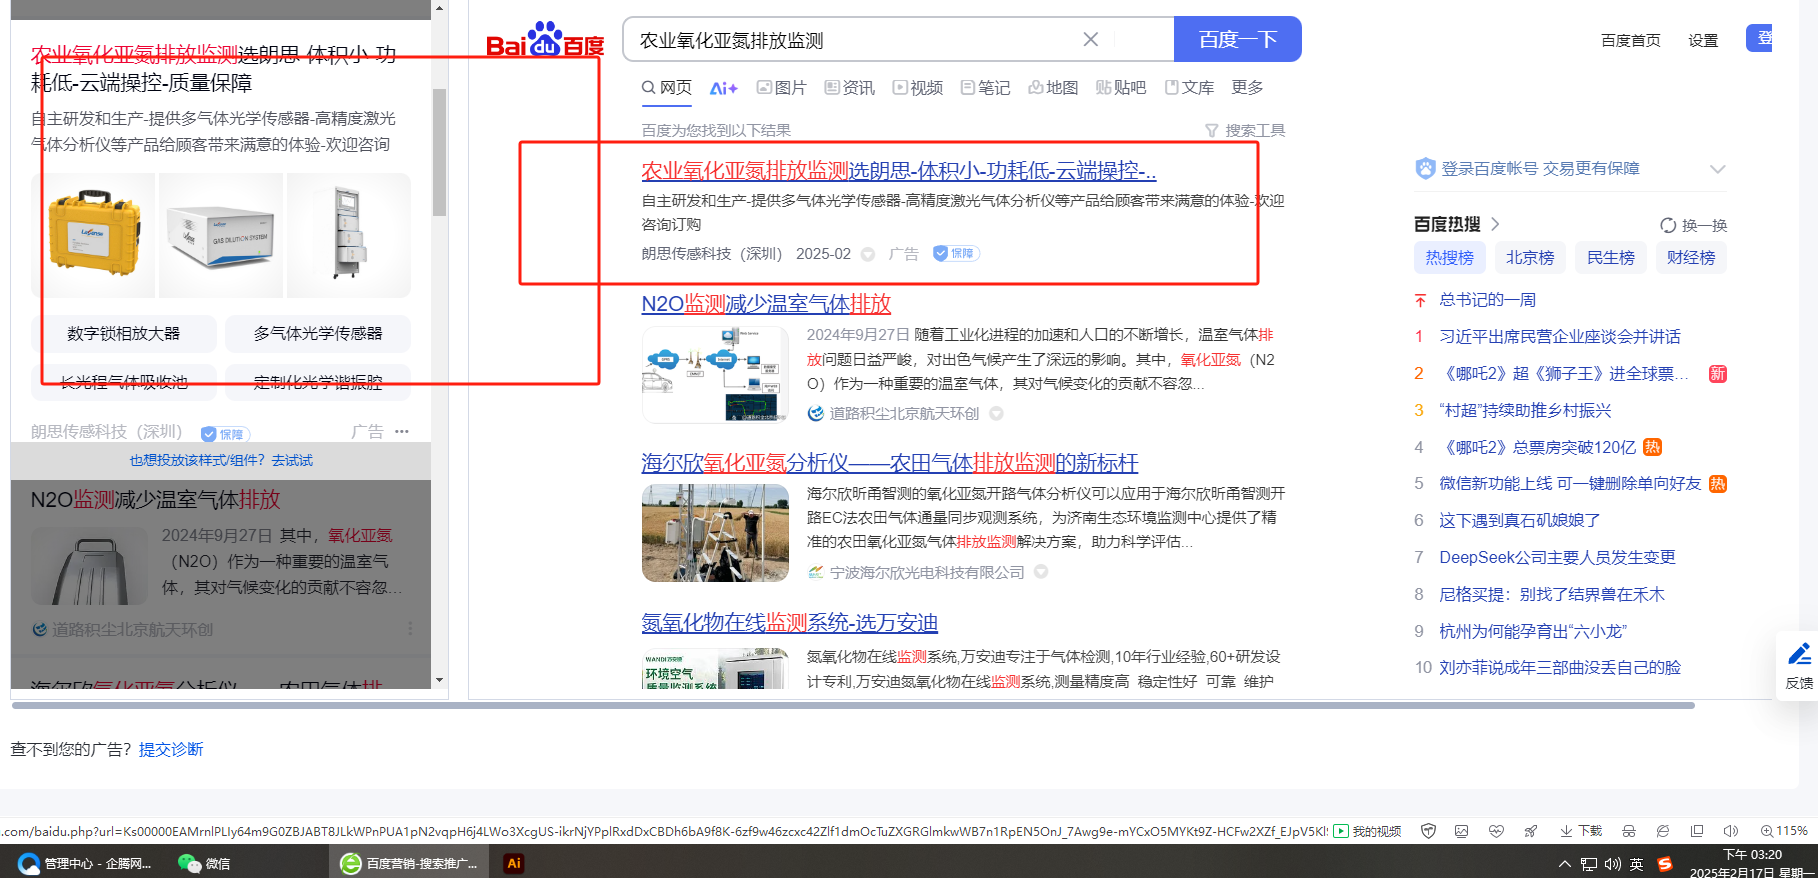Switch to the 资讯 search tab
Image resolution: width=1818 pixels, height=878 pixels.
pyautogui.click(x=850, y=88)
